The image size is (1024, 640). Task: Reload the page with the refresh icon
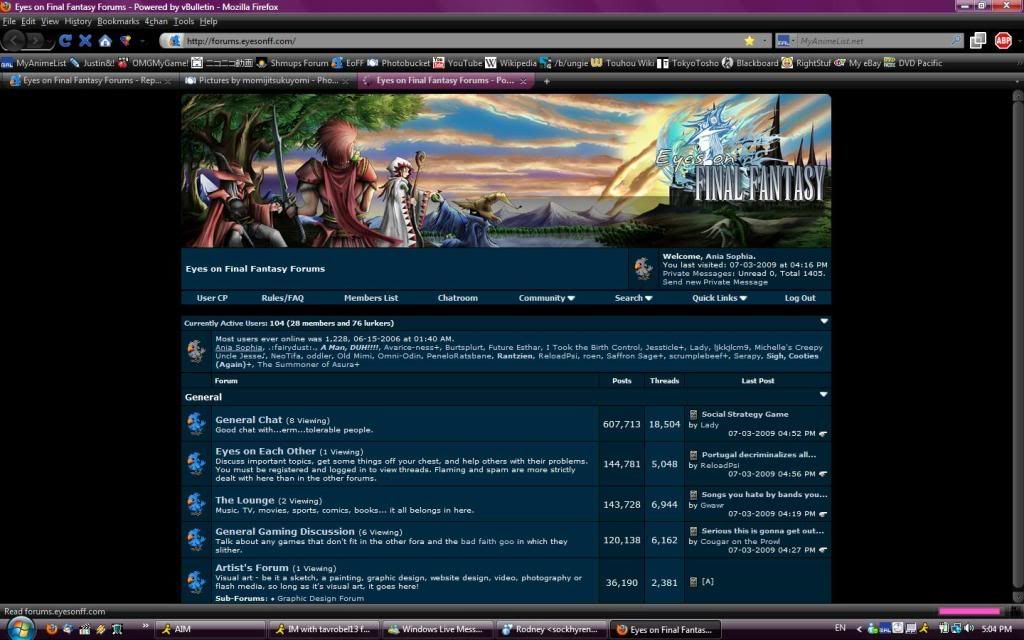coord(65,40)
